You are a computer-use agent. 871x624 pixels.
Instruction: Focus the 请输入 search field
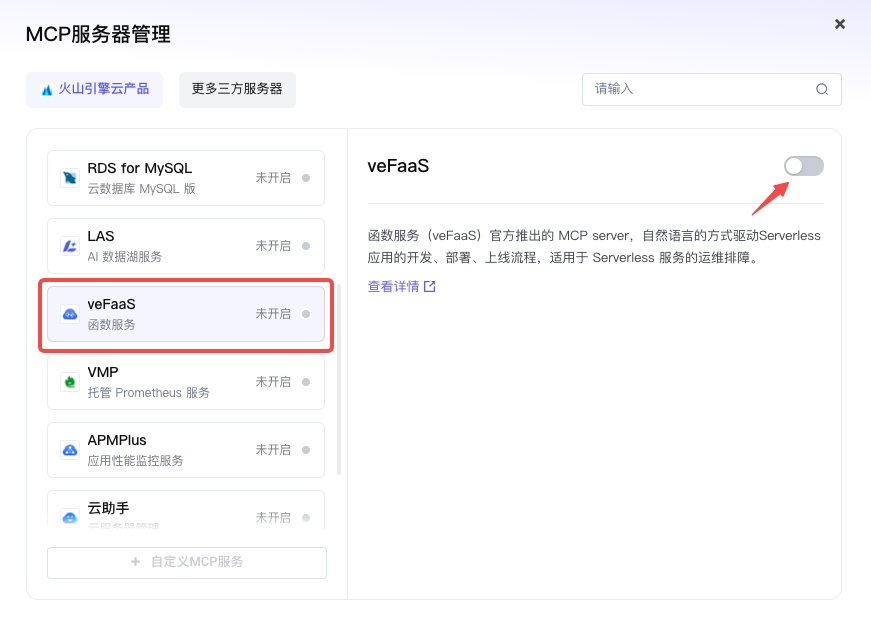pyautogui.click(x=712, y=89)
